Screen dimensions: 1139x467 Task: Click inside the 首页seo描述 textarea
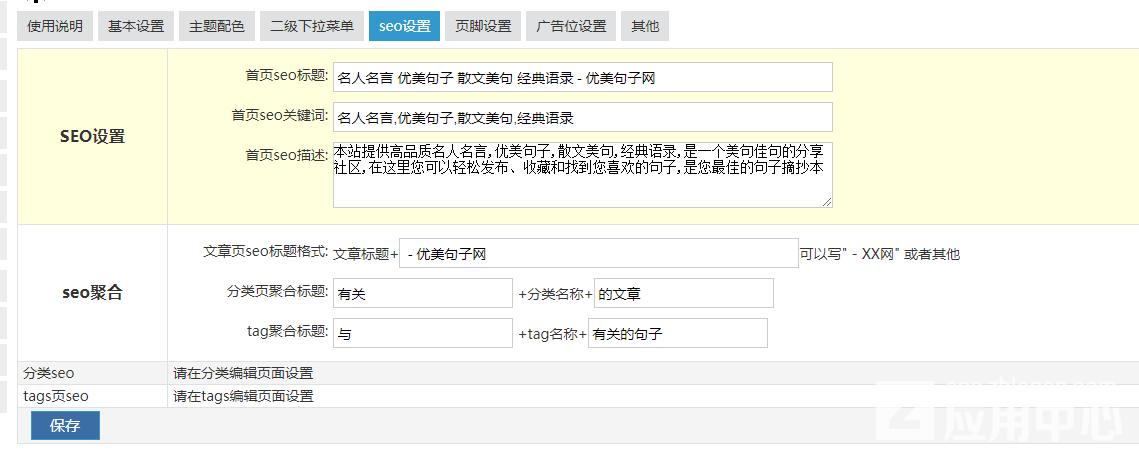pyautogui.click(x=582, y=175)
